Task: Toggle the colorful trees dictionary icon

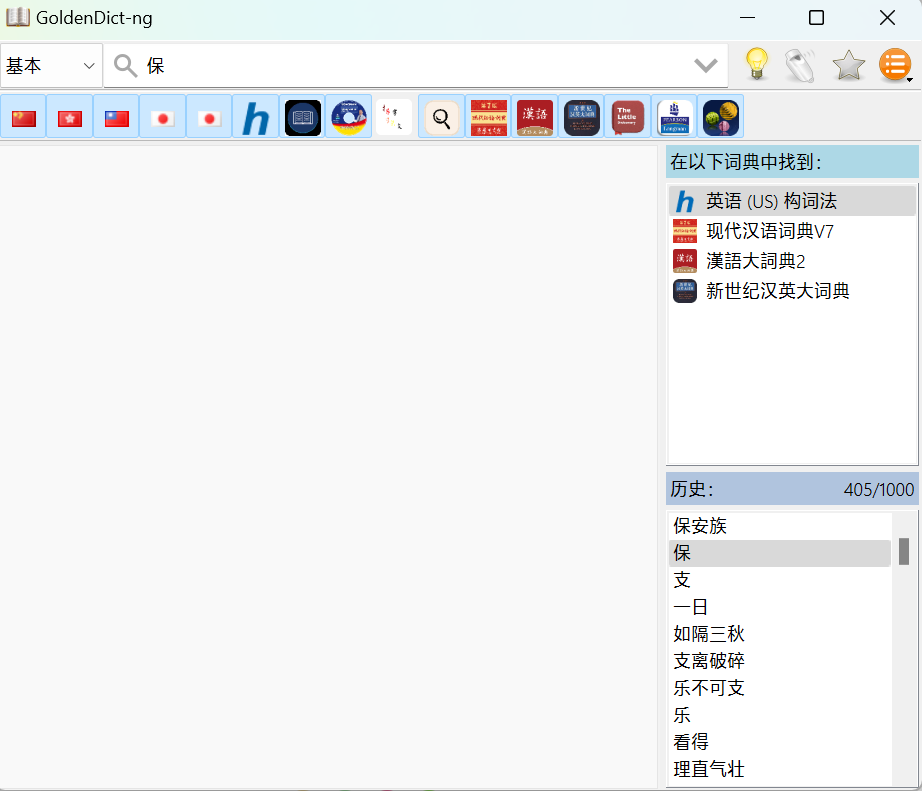Action: (x=721, y=118)
